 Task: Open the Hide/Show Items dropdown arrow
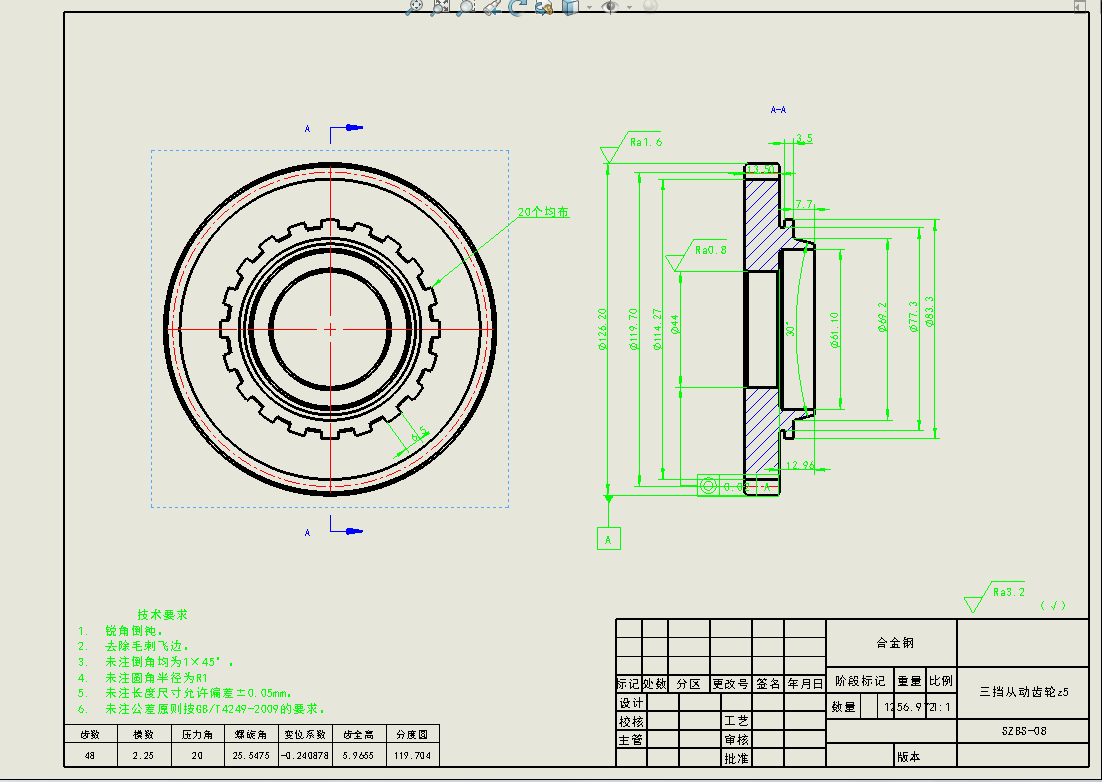(x=628, y=7)
